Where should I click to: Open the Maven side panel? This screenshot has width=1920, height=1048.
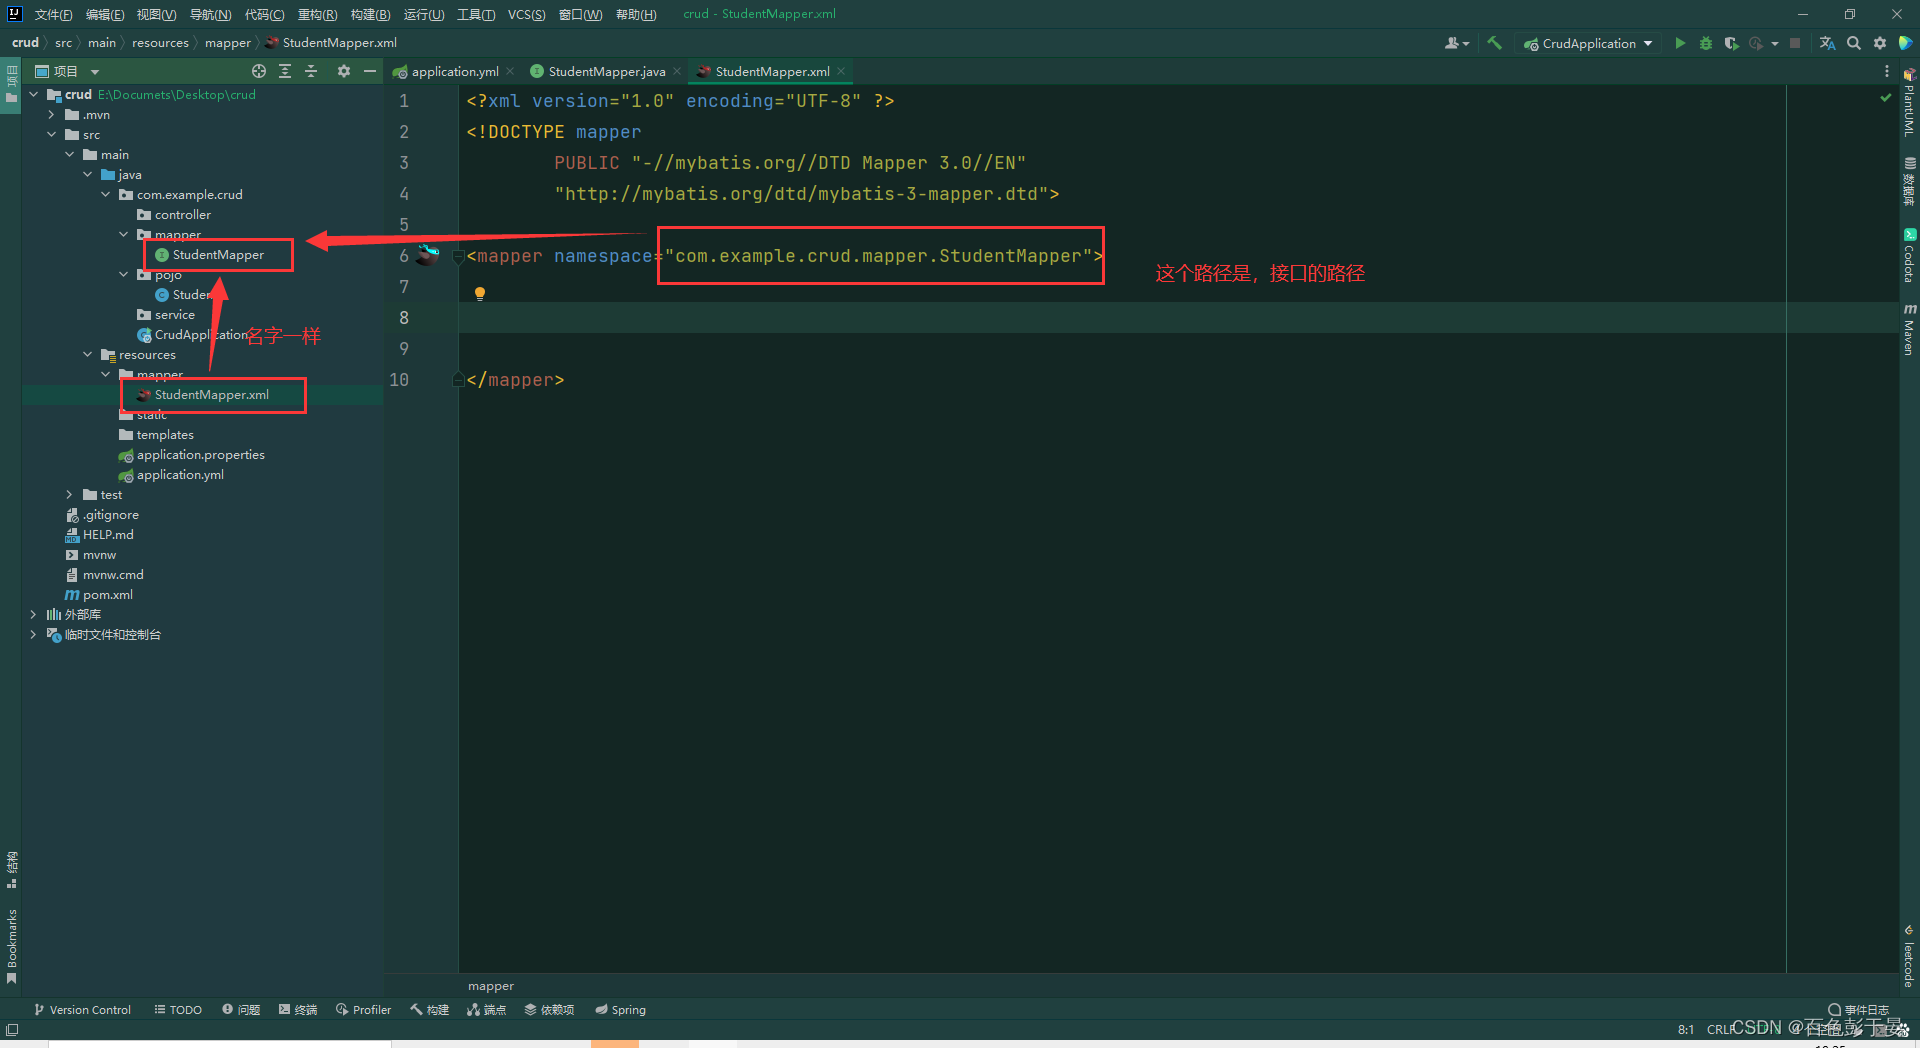coord(1909,329)
